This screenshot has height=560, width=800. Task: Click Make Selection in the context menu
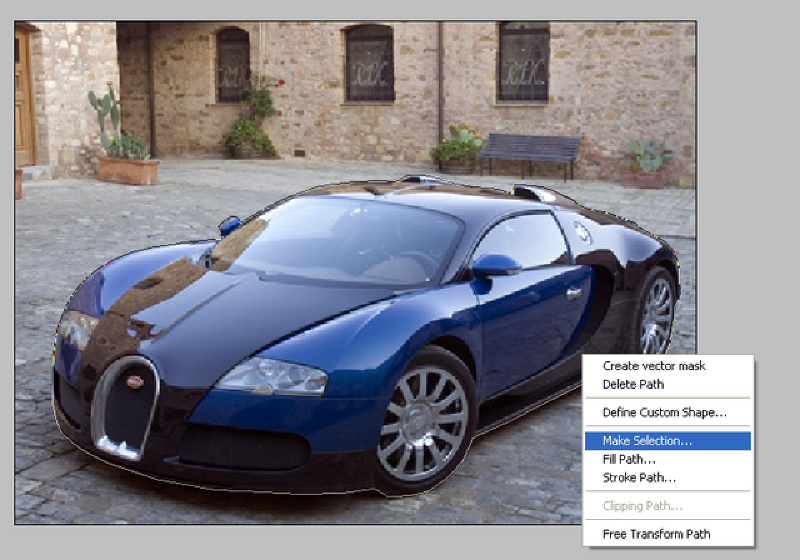(x=668, y=441)
